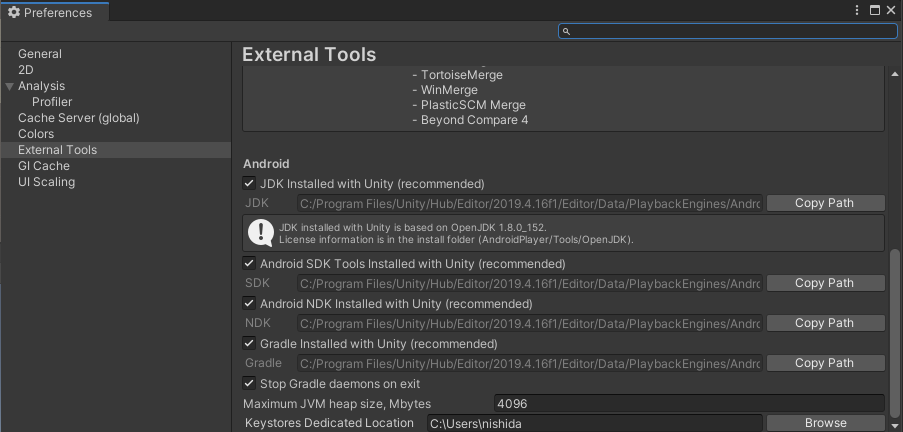Copy the NDK path
Viewport: 903px width, 432px height.
[x=825, y=323]
